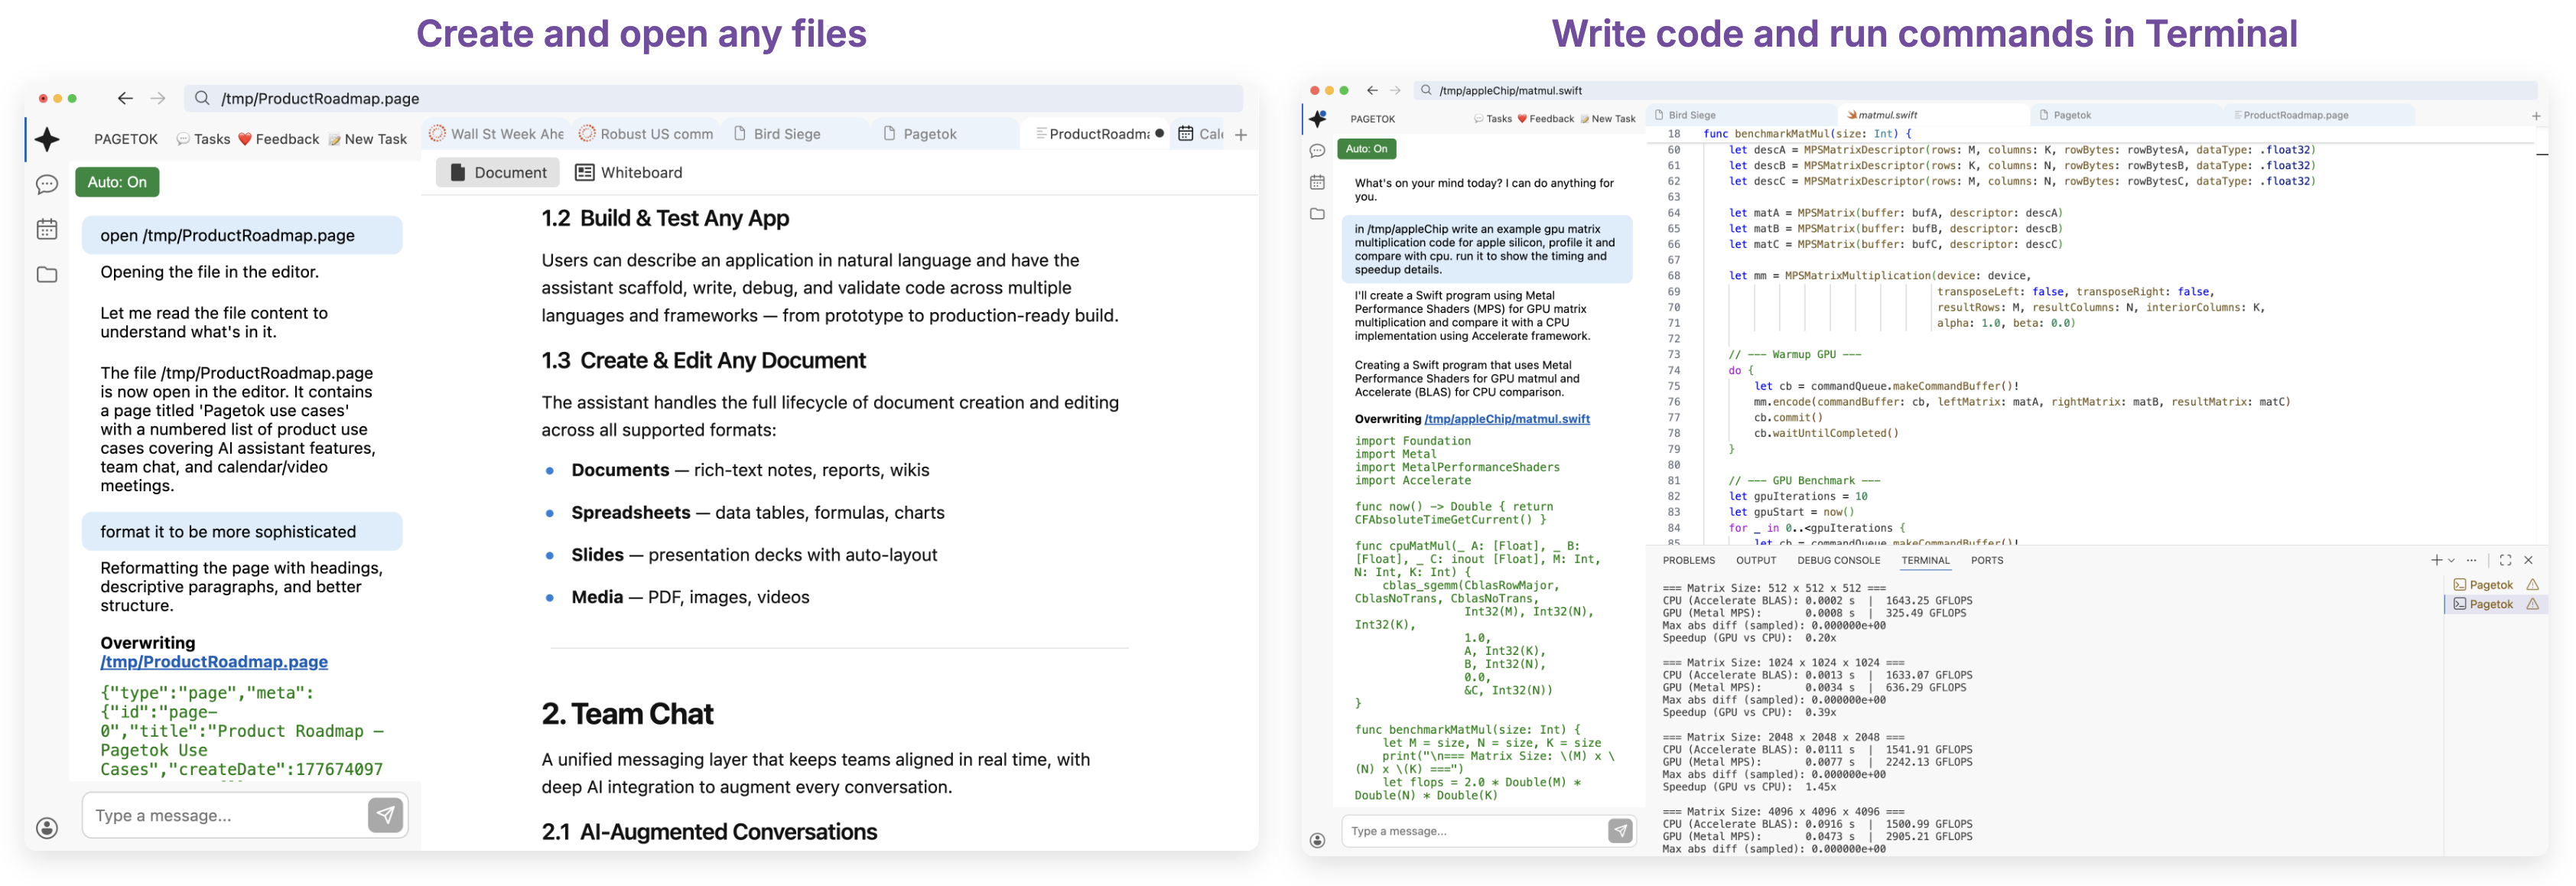Open the folder icon in left window sidebar

pyautogui.click(x=47, y=275)
